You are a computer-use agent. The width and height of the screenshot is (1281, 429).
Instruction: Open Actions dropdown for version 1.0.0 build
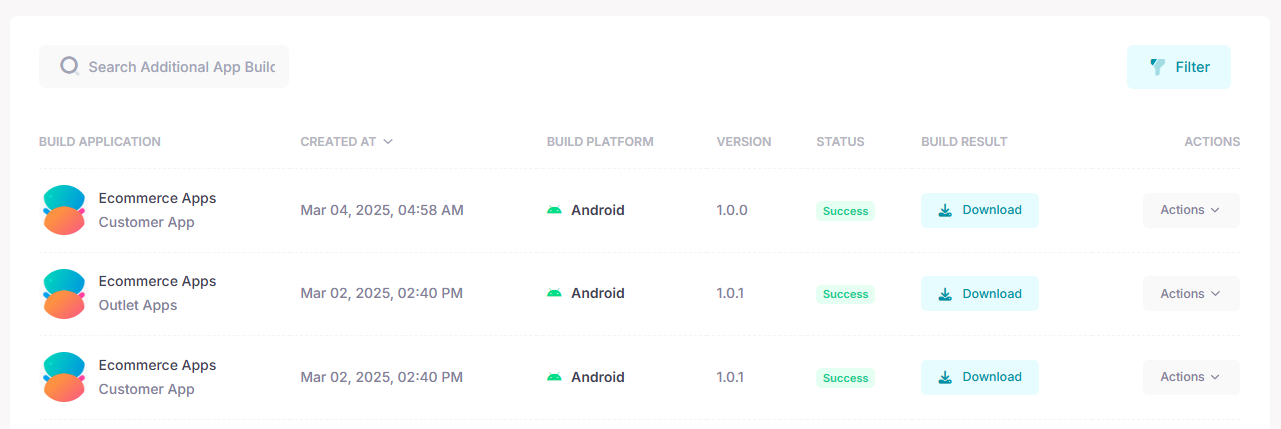(x=1191, y=210)
